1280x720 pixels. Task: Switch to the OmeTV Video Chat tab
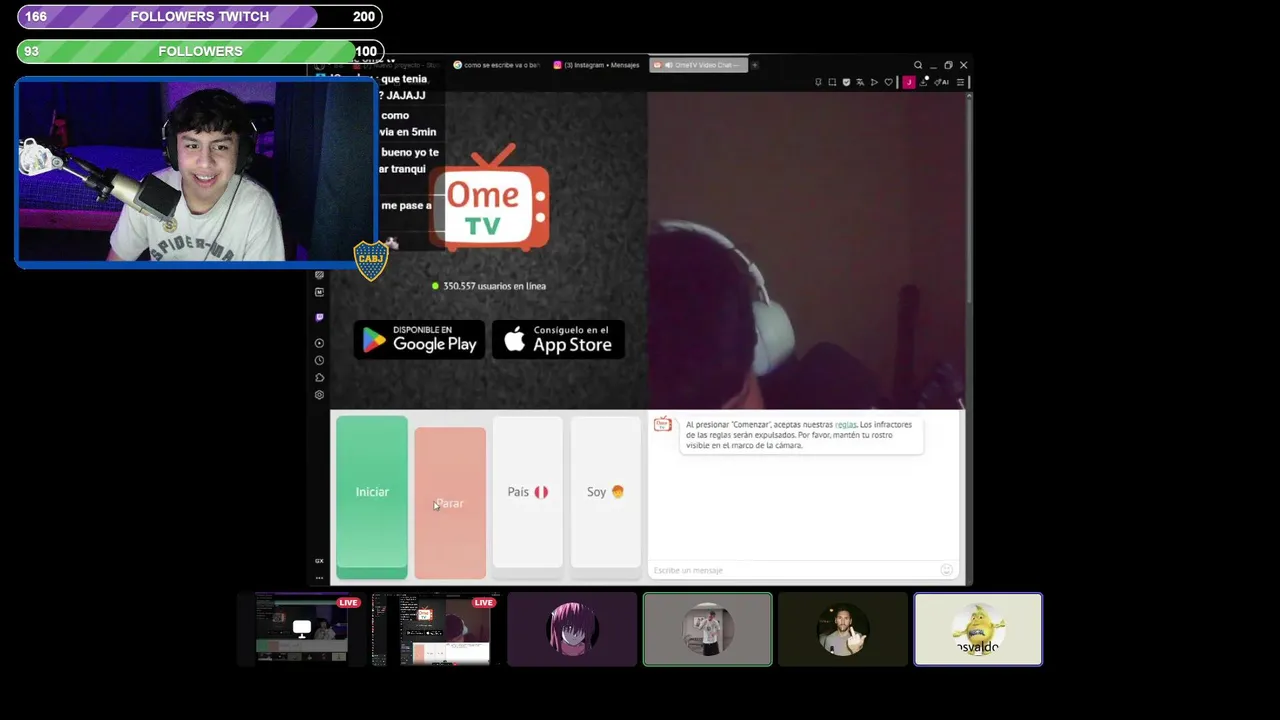pyautogui.click(x=698, y=65)
